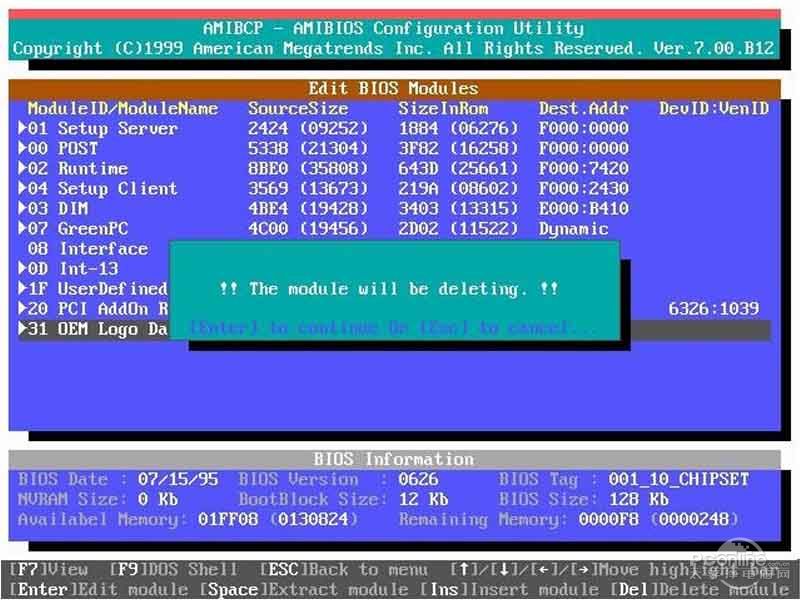Viewport: 800px width, 600px height.
Task: Click the arrow marker before 1F UserDefined
Action: [x=22, y=288]
